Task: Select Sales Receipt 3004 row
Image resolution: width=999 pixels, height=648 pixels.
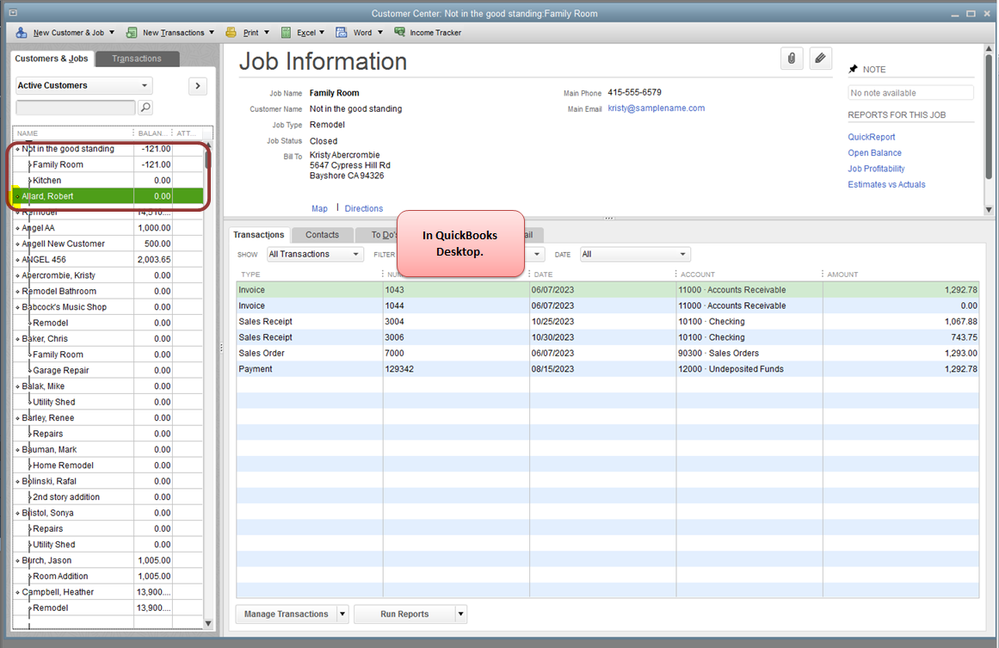Action: click(607, 322)
